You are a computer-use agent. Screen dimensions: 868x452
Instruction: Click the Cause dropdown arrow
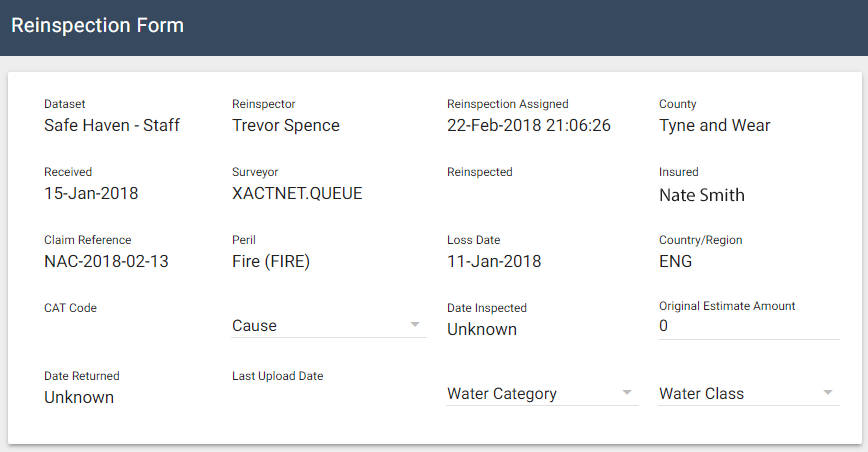point(415,325)
